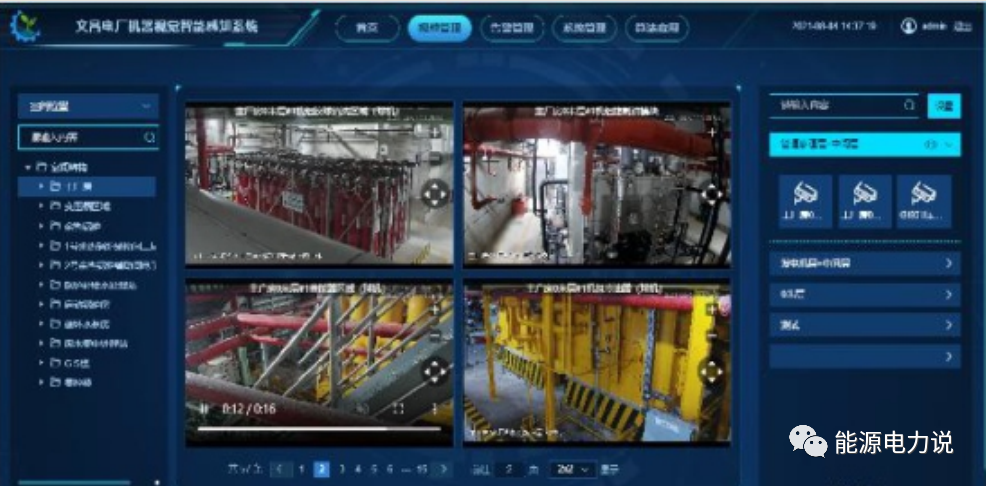Pause the video showing 0:12 / 0:16
The width and height of the screenshot is (986, 486).
point(204,409)
